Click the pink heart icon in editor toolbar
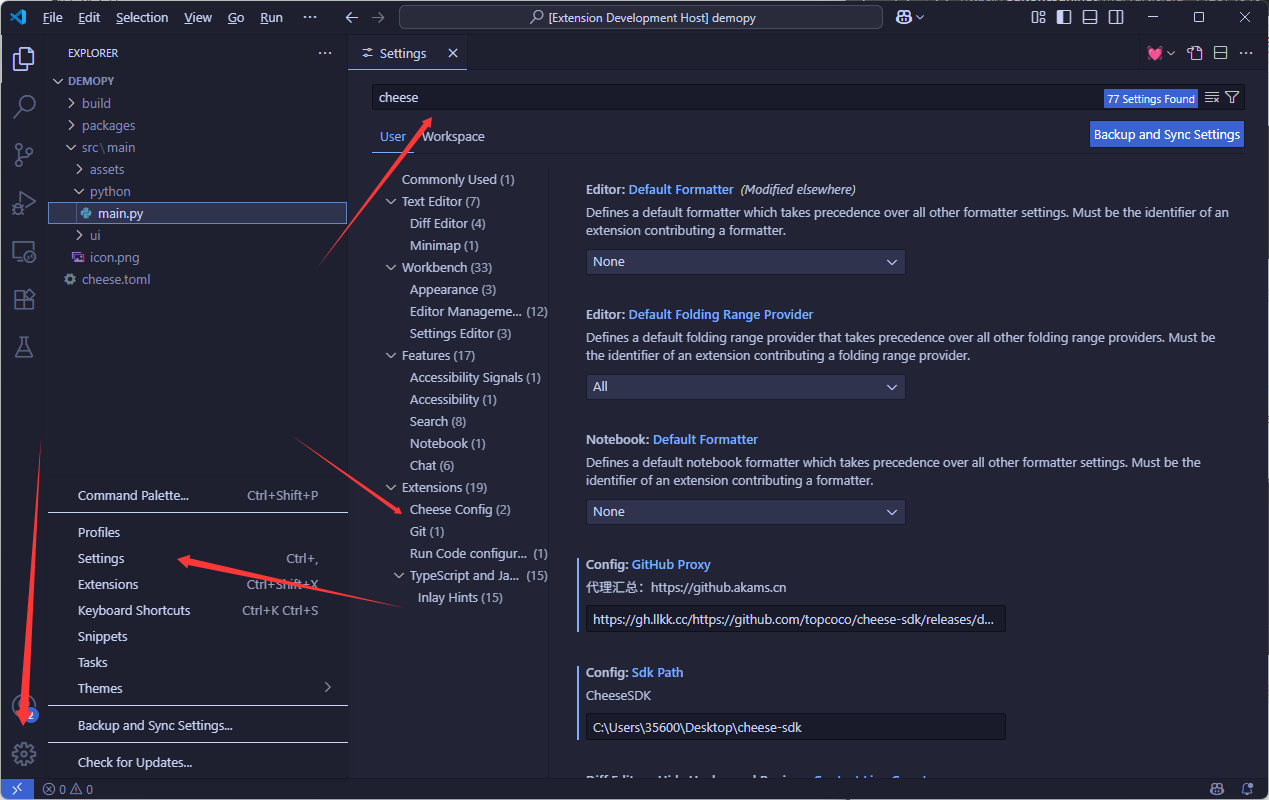Screen dimensions: 1269x800 pyautogui.click(x=1155, y=53)
